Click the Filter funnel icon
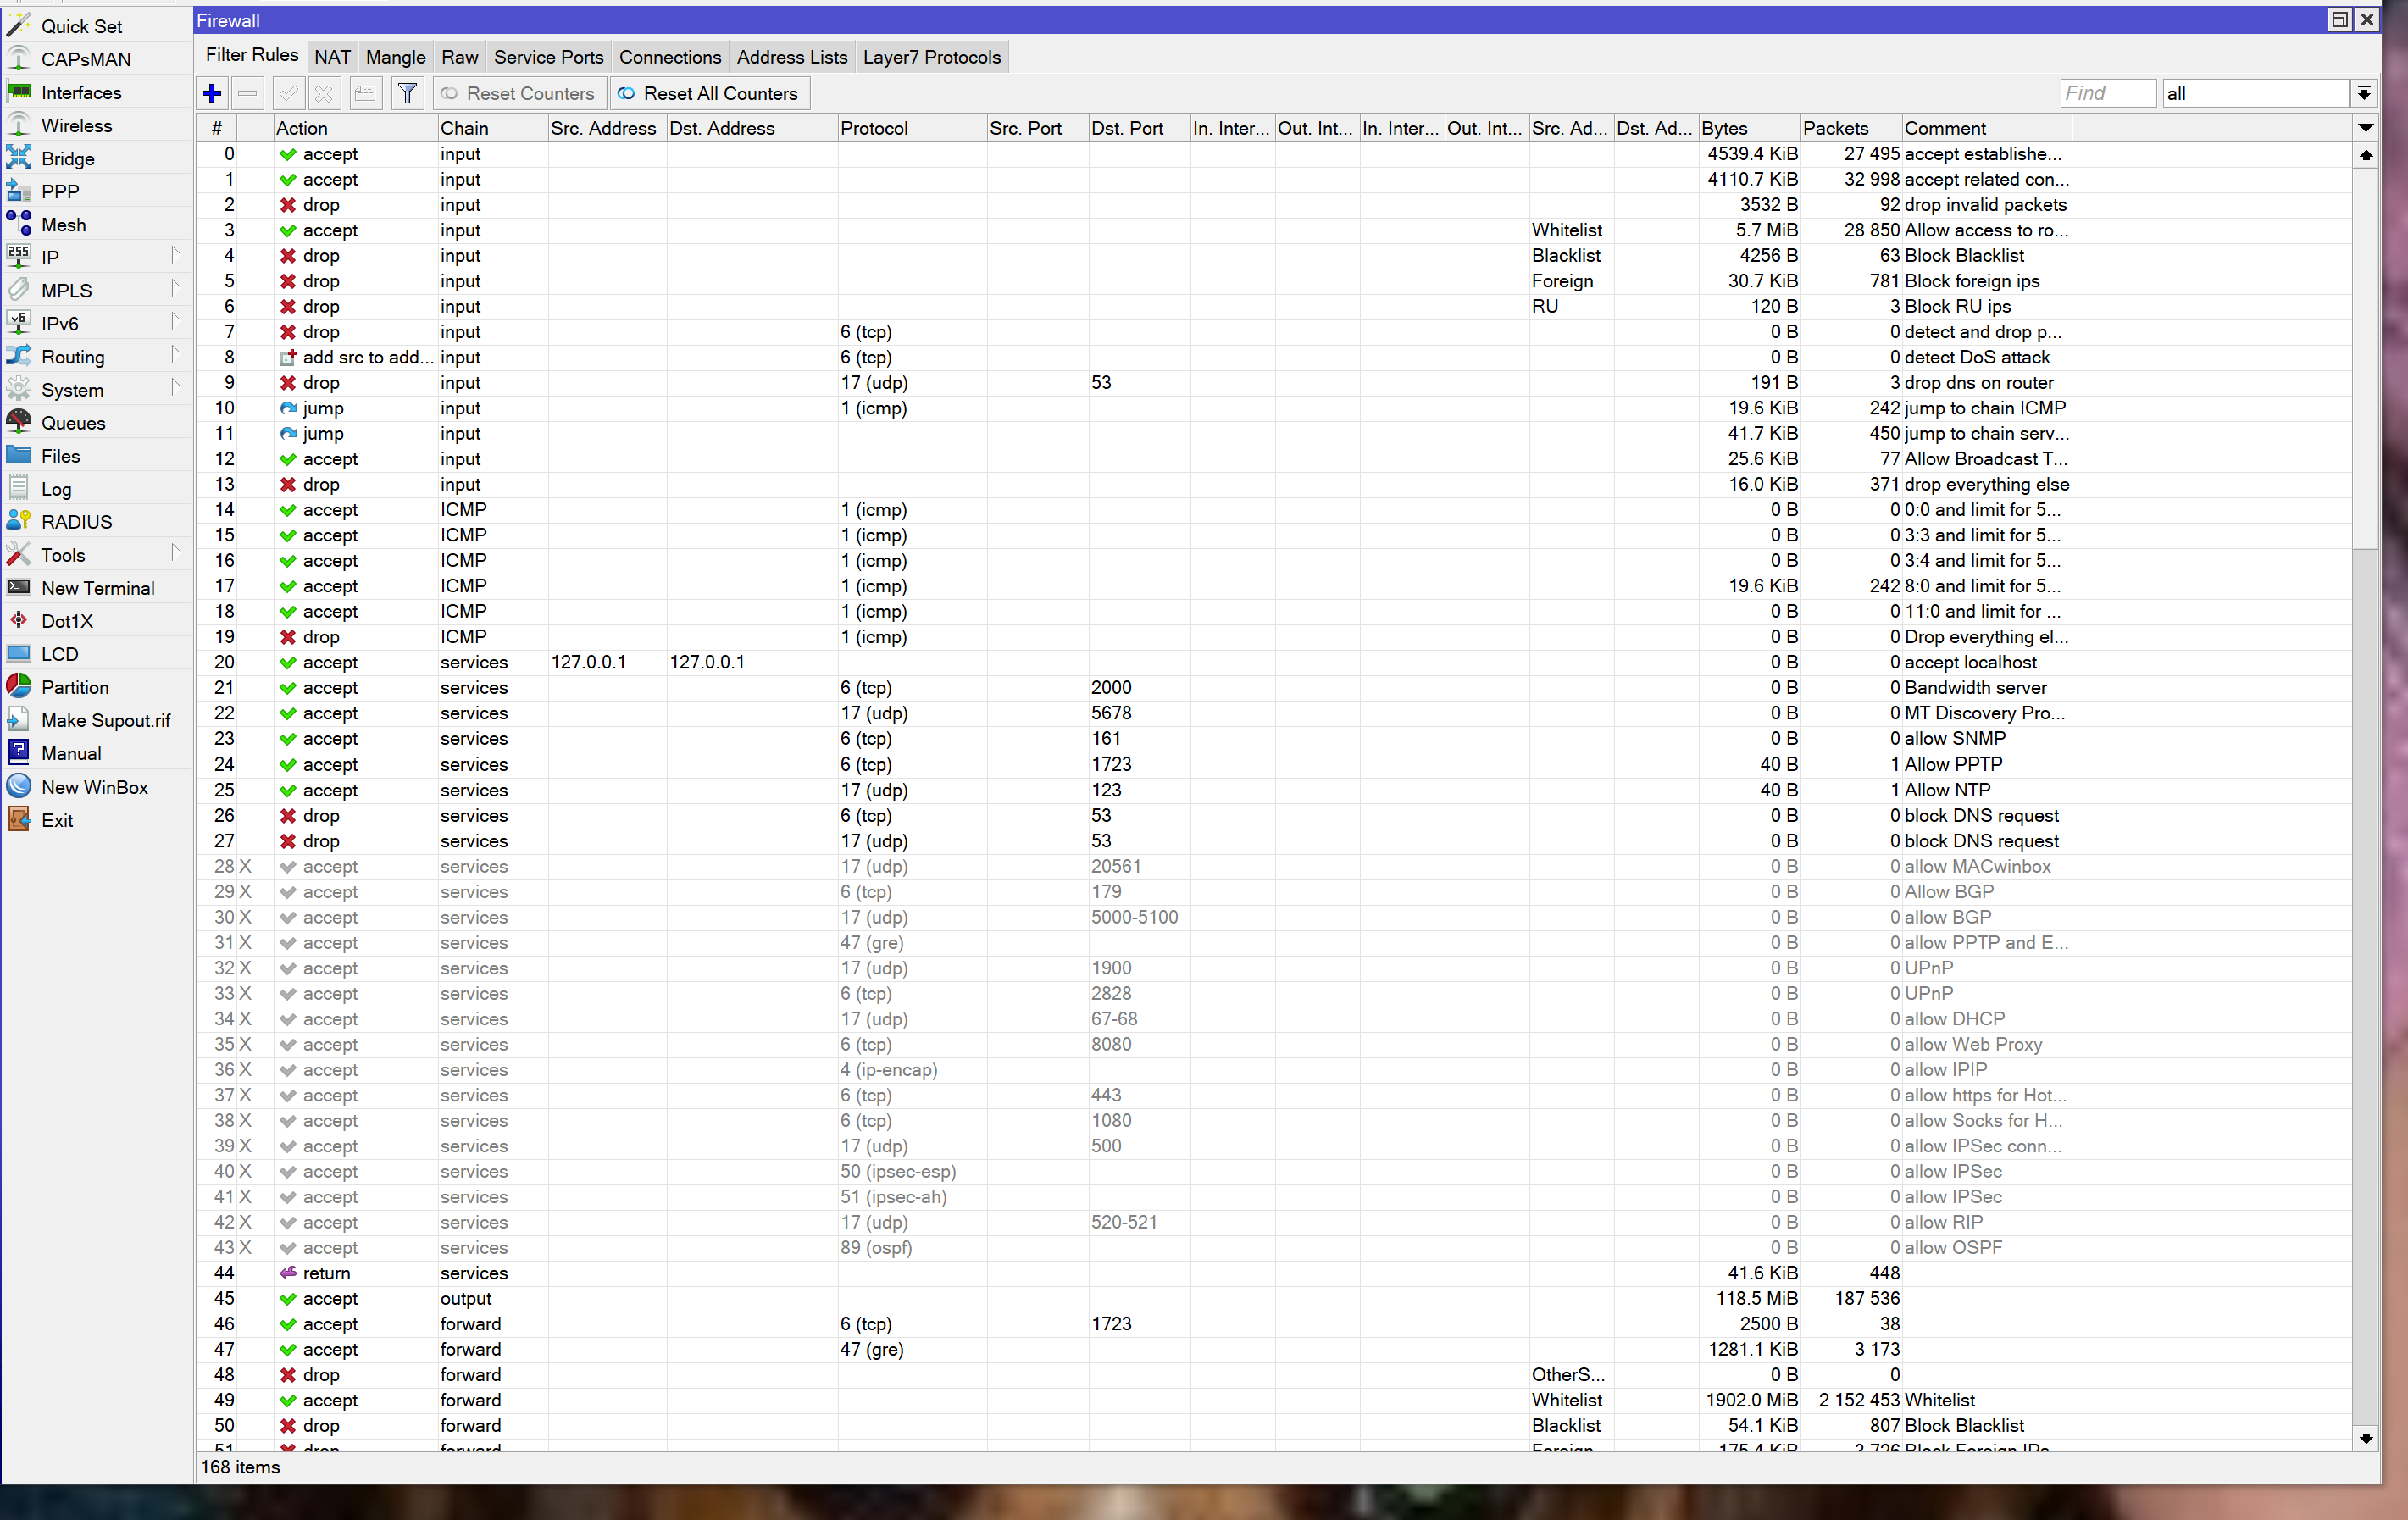 407,93
